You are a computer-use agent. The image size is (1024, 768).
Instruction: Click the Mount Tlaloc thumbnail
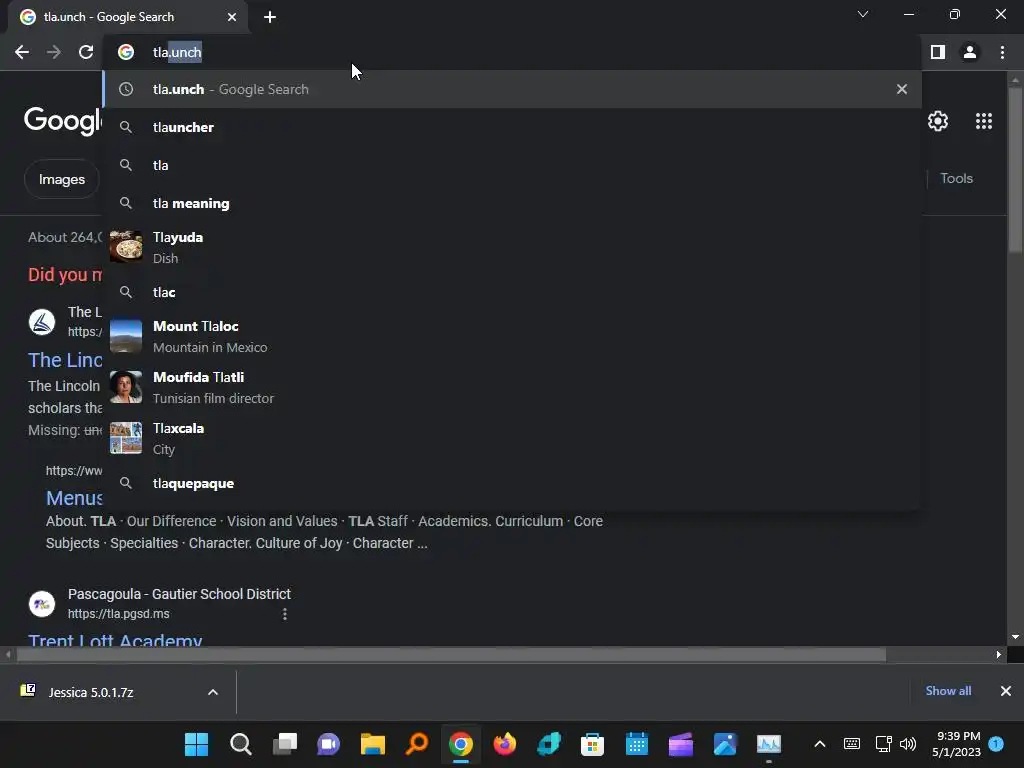coord(126,336)
